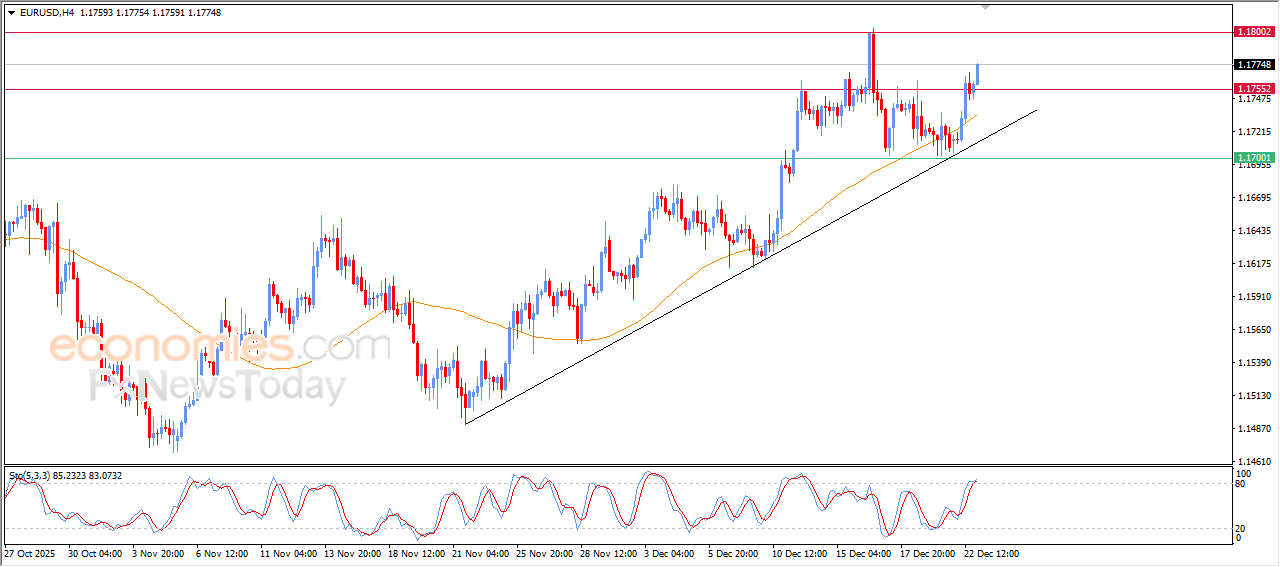Click the 11 Nov 04:00 time label
Screen dimensions: 1280x567
tap(288, 552)
